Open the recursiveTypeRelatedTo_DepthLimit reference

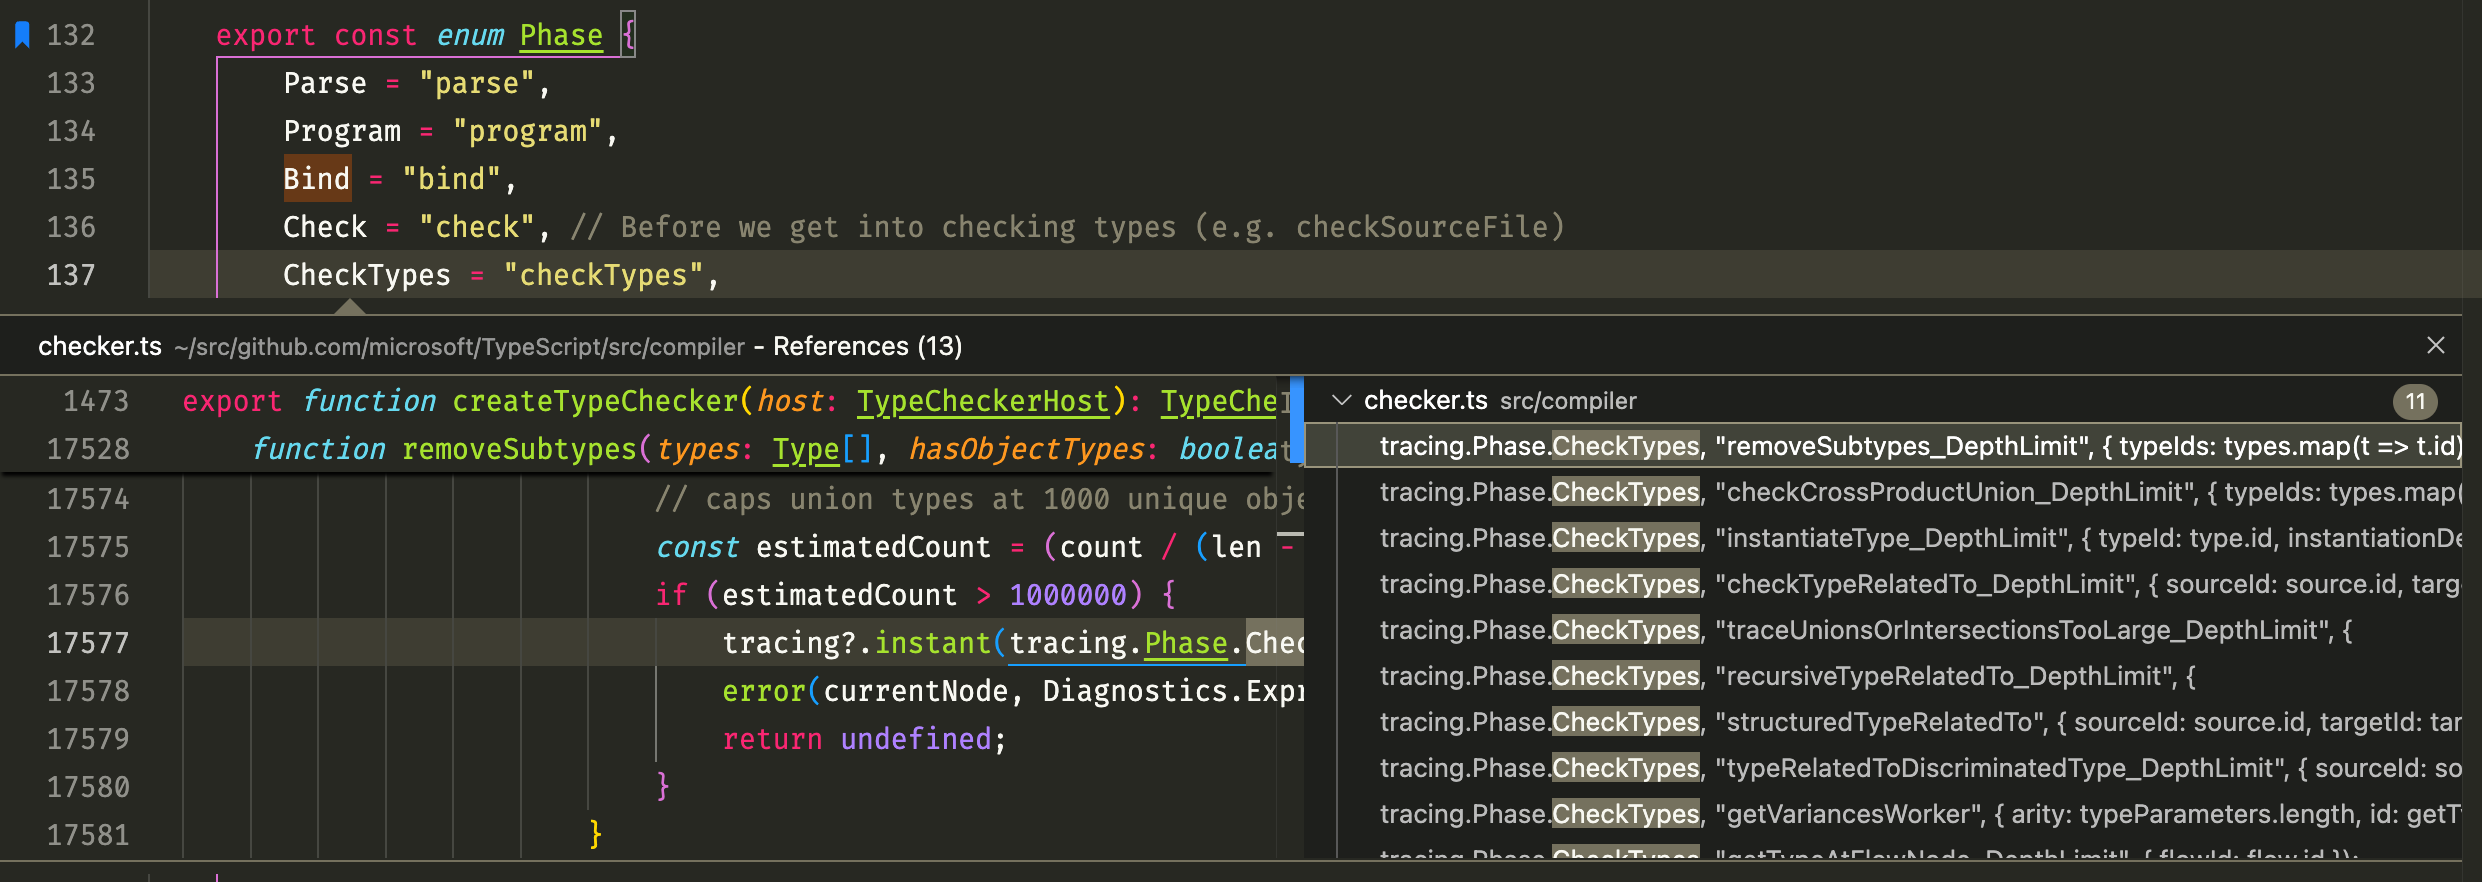[1900, 676]
